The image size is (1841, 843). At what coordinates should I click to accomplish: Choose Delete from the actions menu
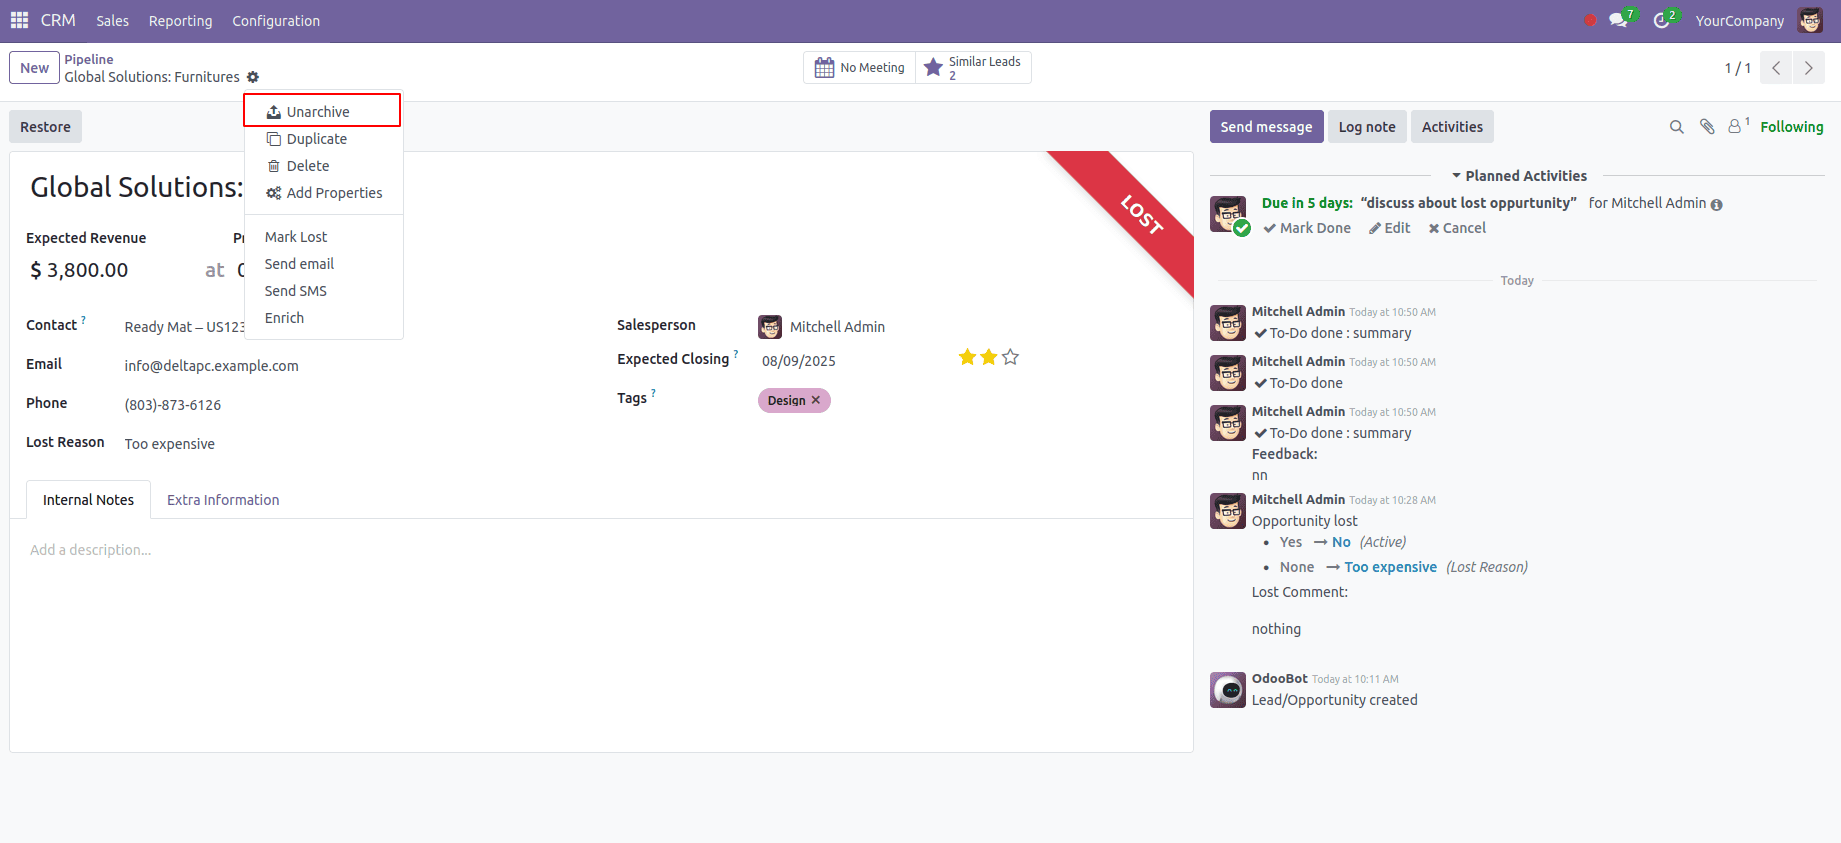click(323, 166)
